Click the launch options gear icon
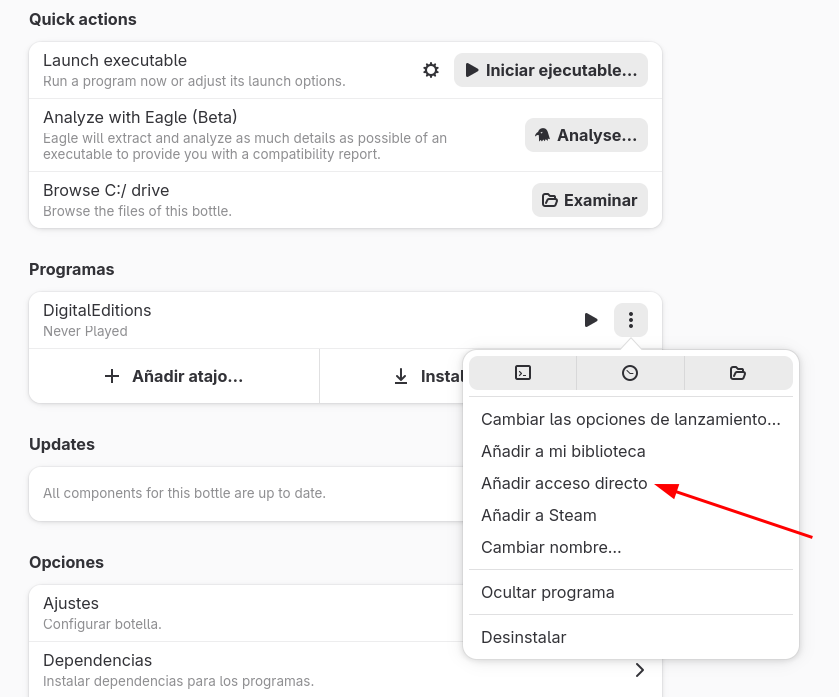 (x=431, y=70)
